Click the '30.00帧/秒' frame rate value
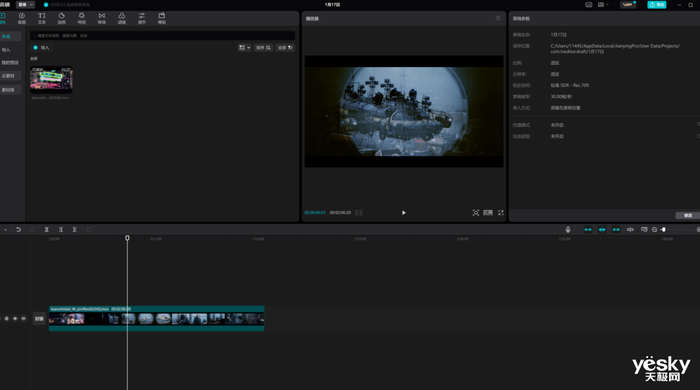The image size is (700, 390). click(561, 96)
